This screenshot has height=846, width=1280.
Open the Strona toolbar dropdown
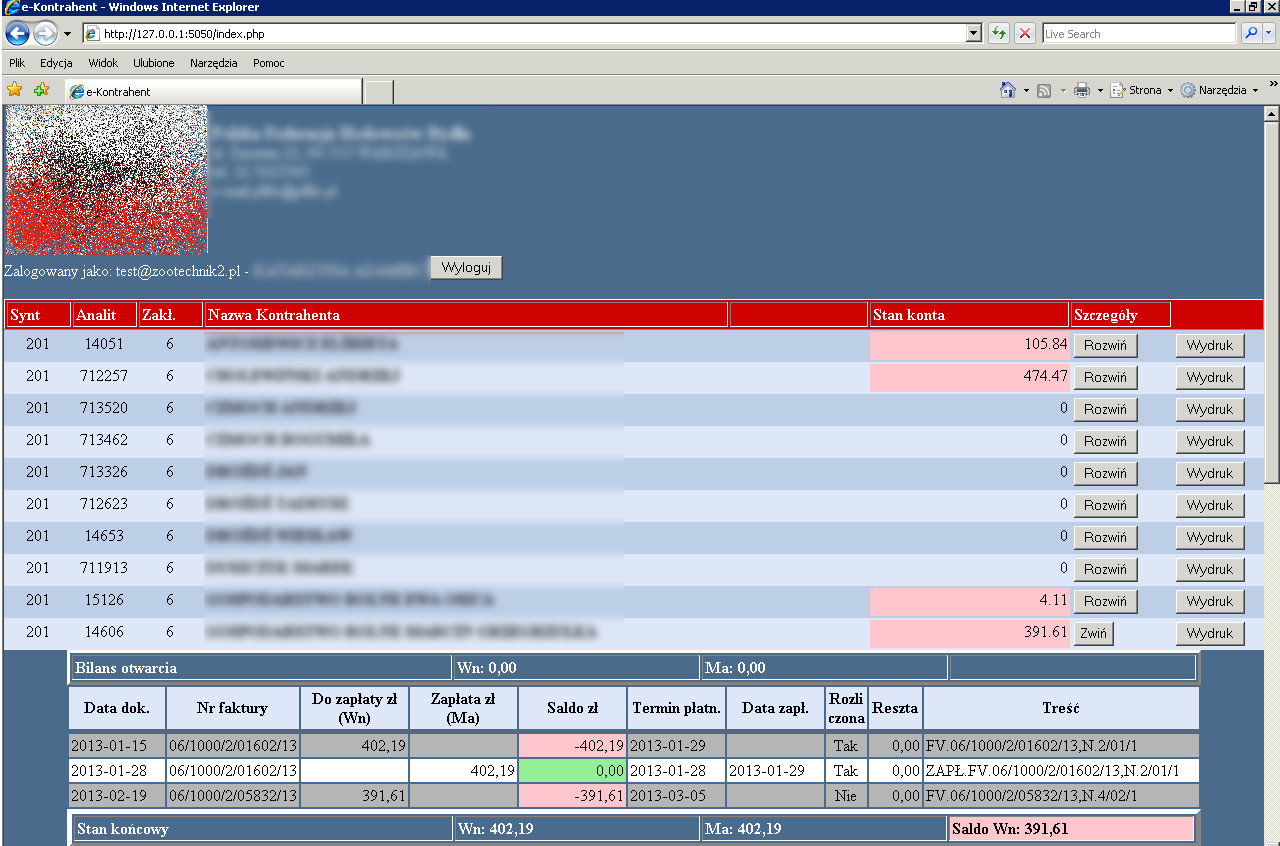[x=1144, y=90]
